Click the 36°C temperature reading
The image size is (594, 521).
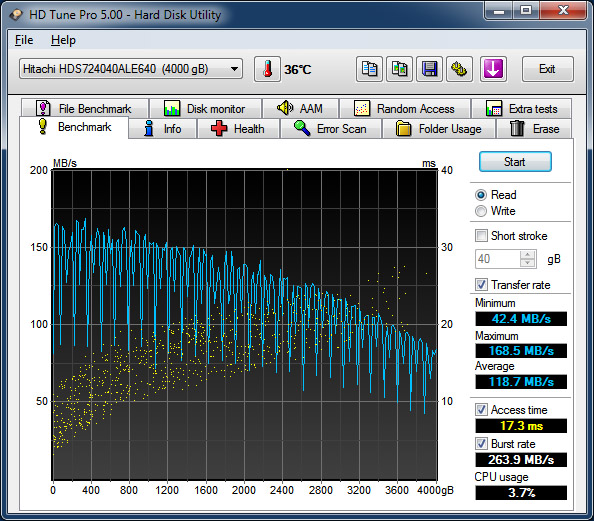click(298, 70)
